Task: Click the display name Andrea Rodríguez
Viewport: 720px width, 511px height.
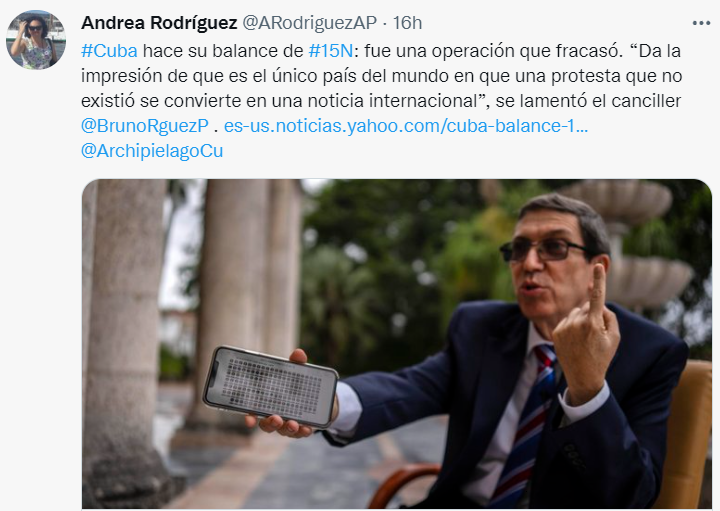Action: [x=159, y=23]
